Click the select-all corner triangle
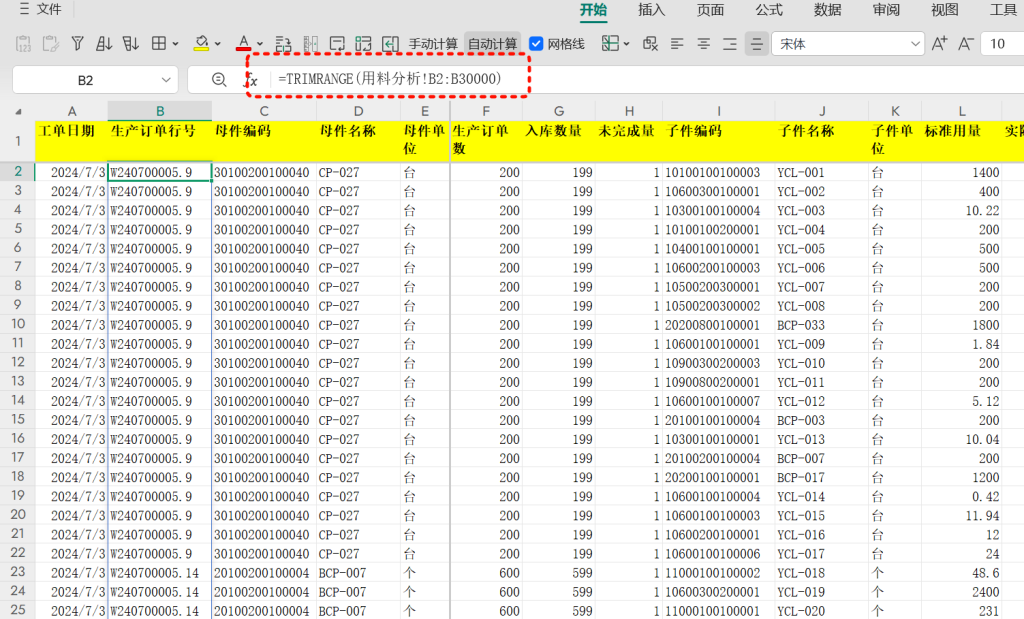1024x619 pixels. (18, 112)
